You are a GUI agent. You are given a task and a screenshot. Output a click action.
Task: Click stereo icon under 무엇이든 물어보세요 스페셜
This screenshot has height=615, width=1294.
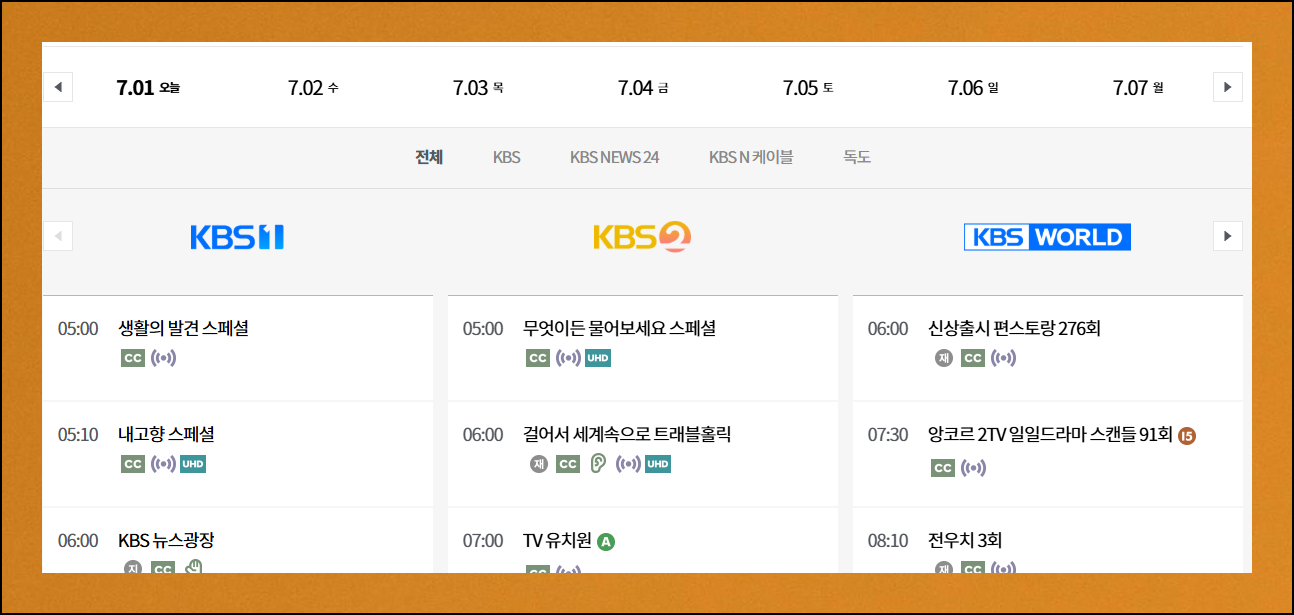(x=568, y=358)
